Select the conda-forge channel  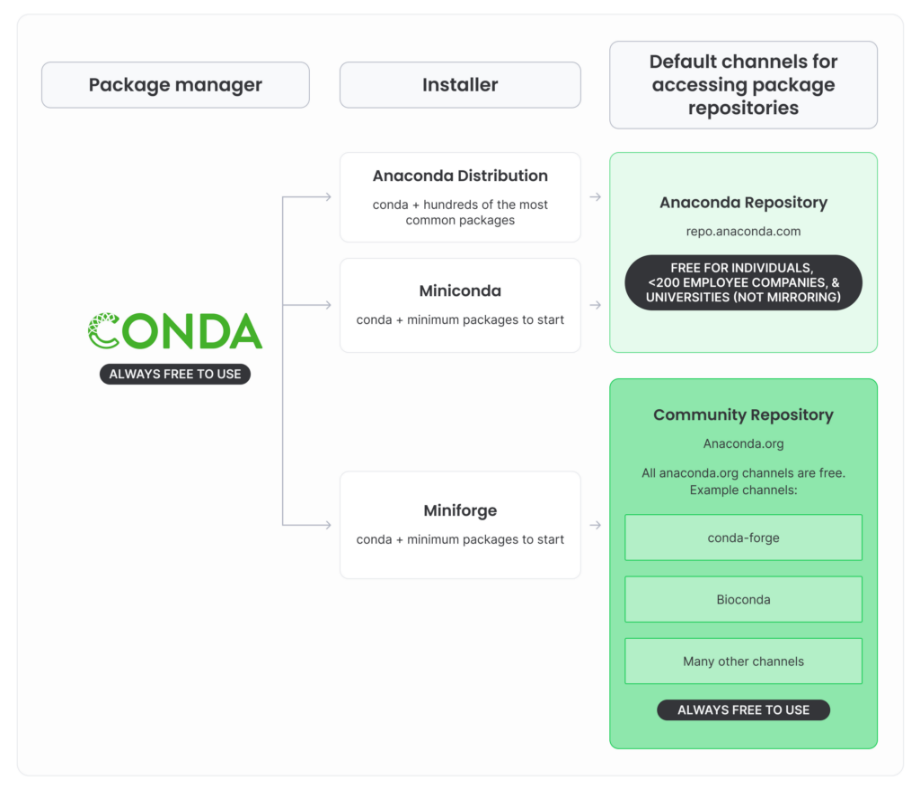click(743, 538)
